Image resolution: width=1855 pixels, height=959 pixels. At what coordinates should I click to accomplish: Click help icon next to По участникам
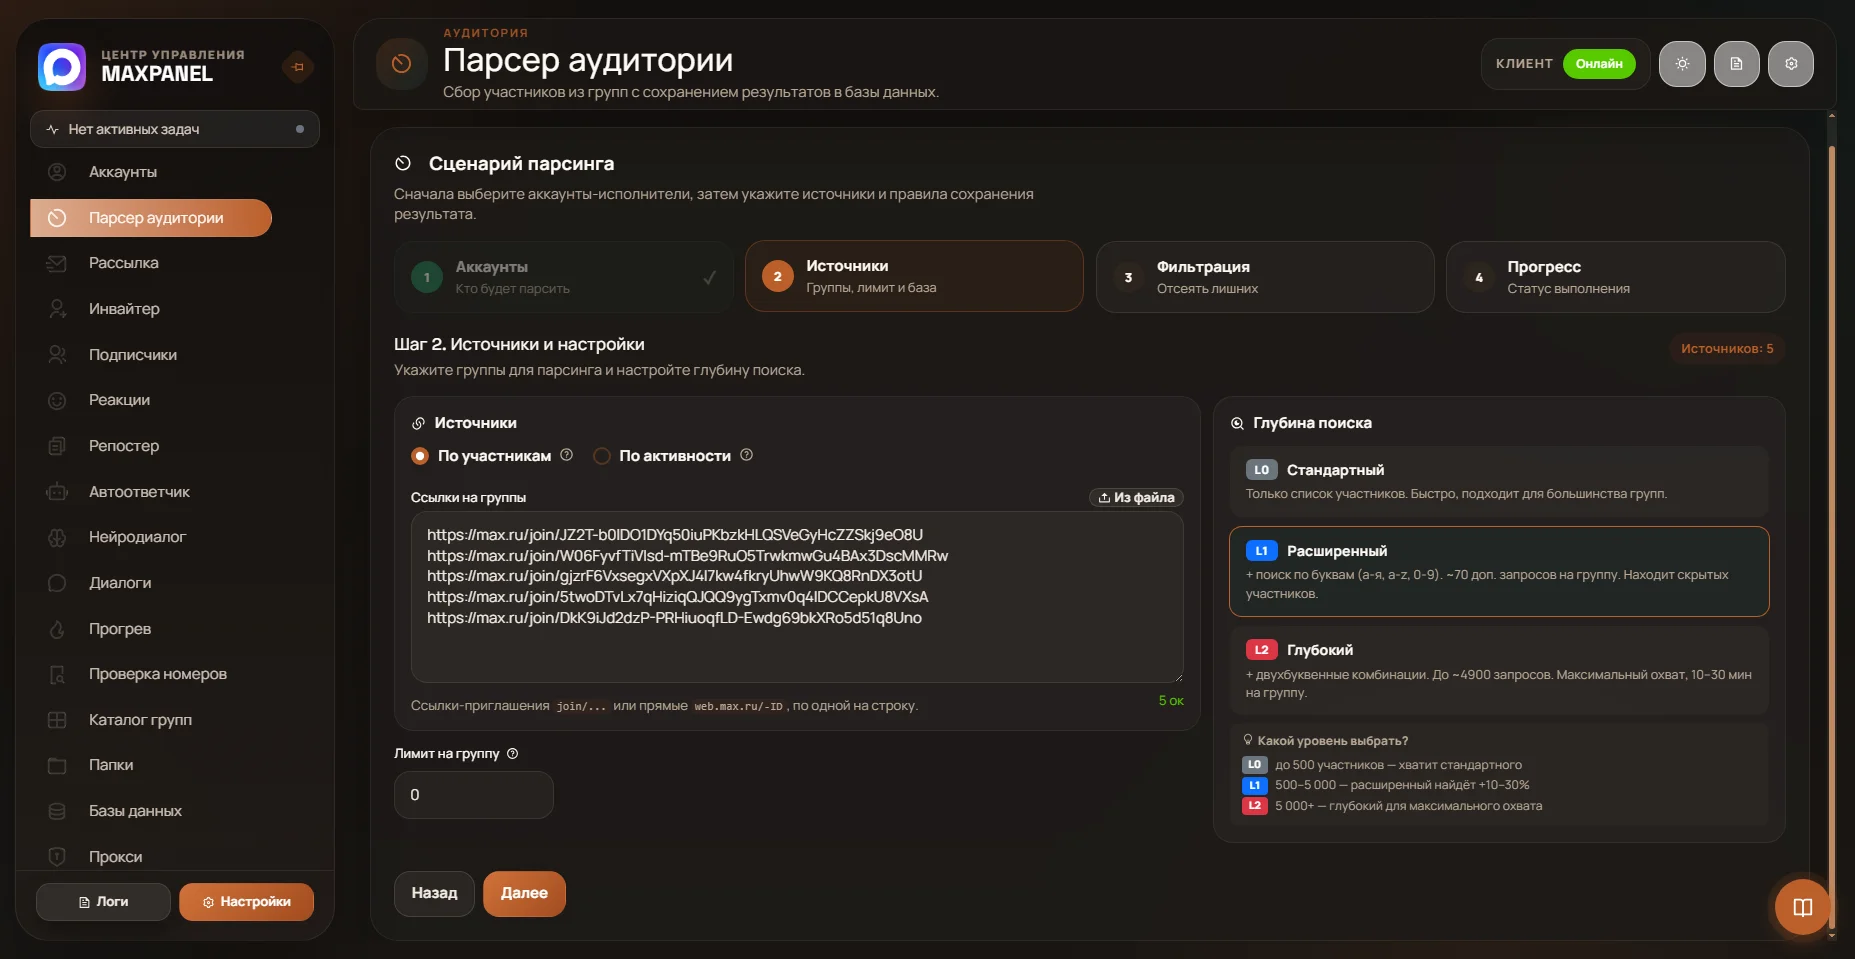pyautogui.click(x=566, y=455)
